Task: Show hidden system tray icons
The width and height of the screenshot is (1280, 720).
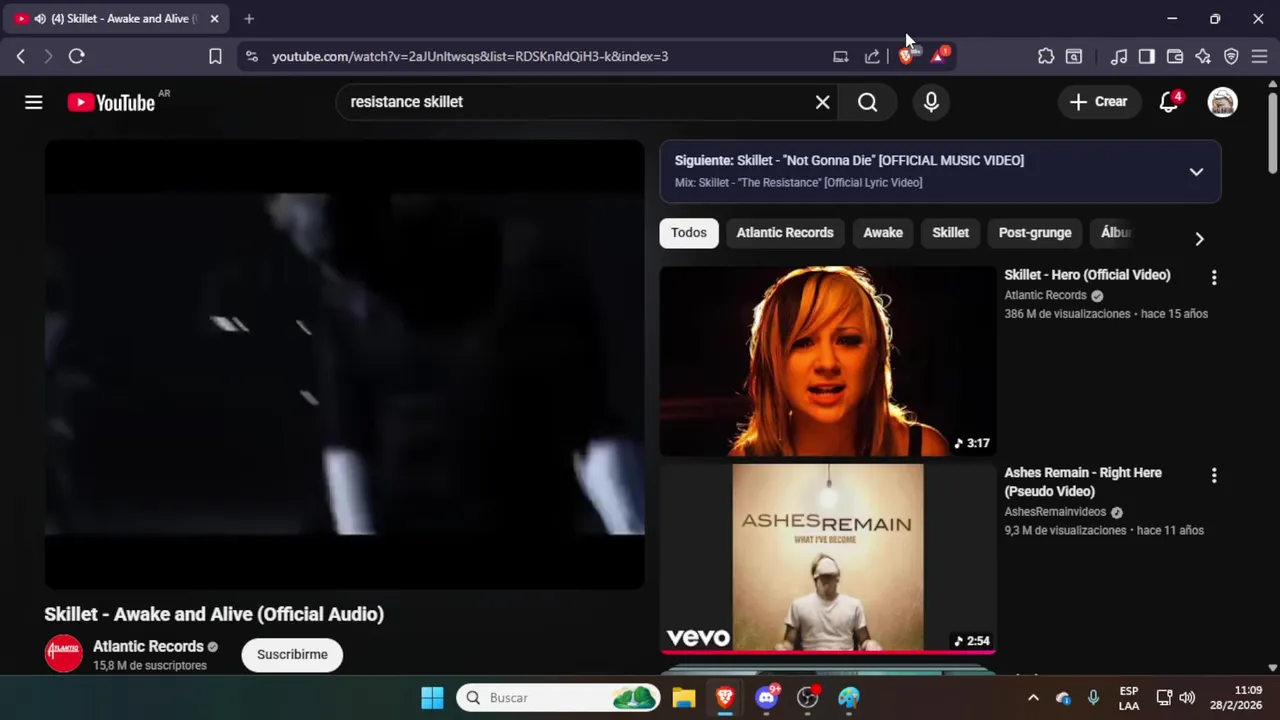Action: [x=1033, y=698]
